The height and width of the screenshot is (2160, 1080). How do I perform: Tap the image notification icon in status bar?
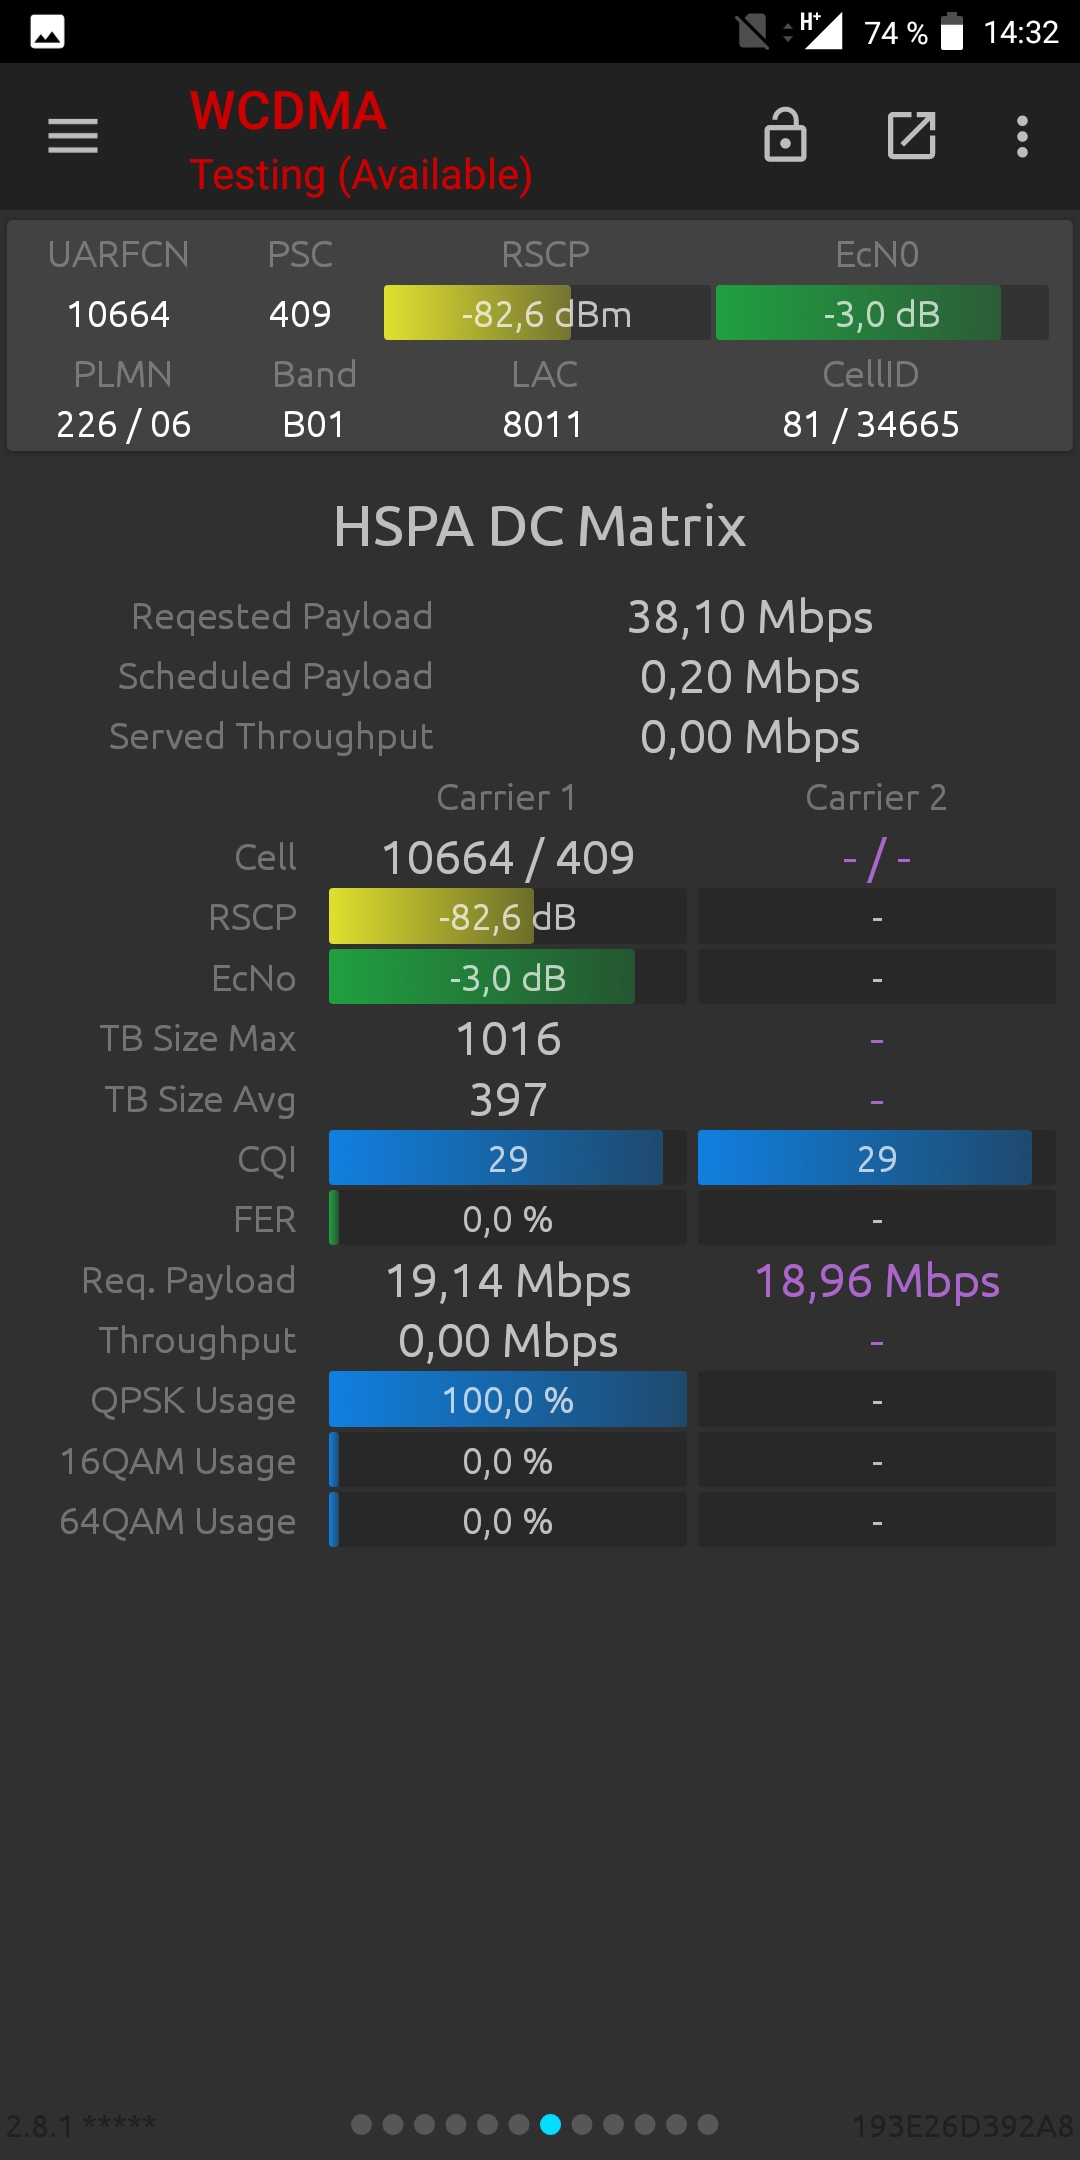[47, 32]
